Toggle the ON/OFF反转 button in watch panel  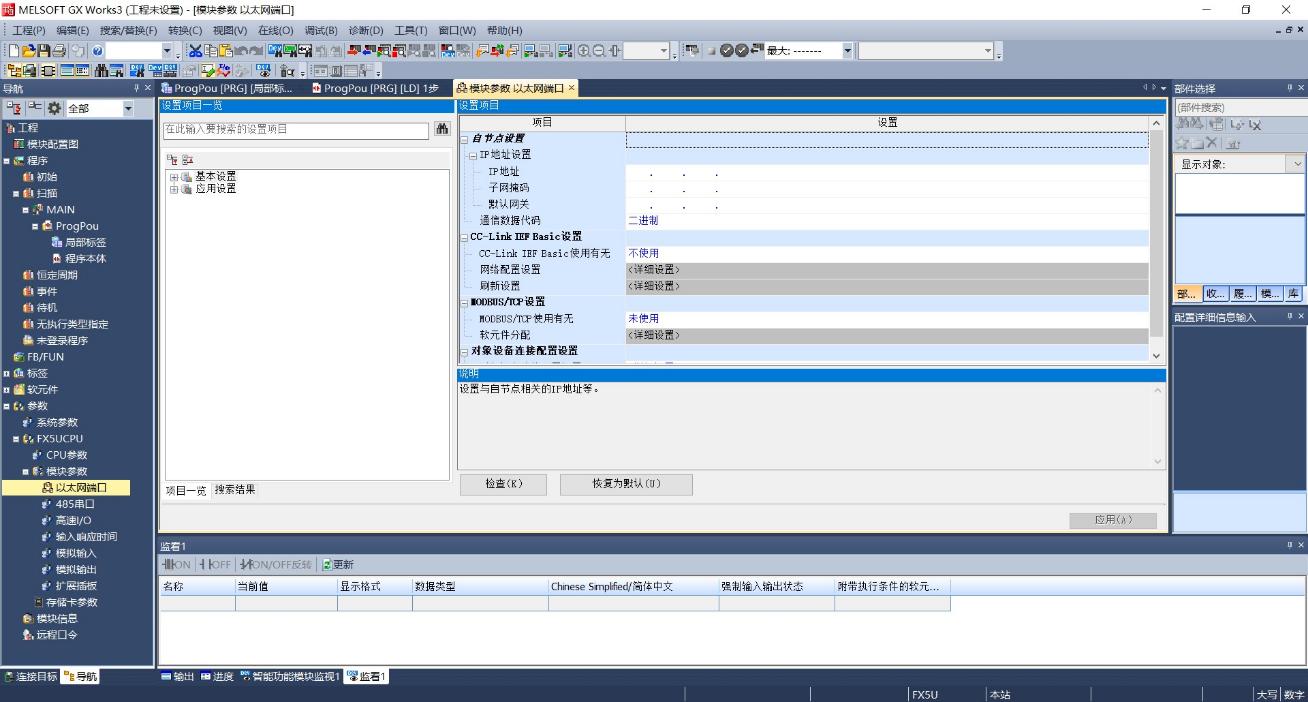coord(275,565)
